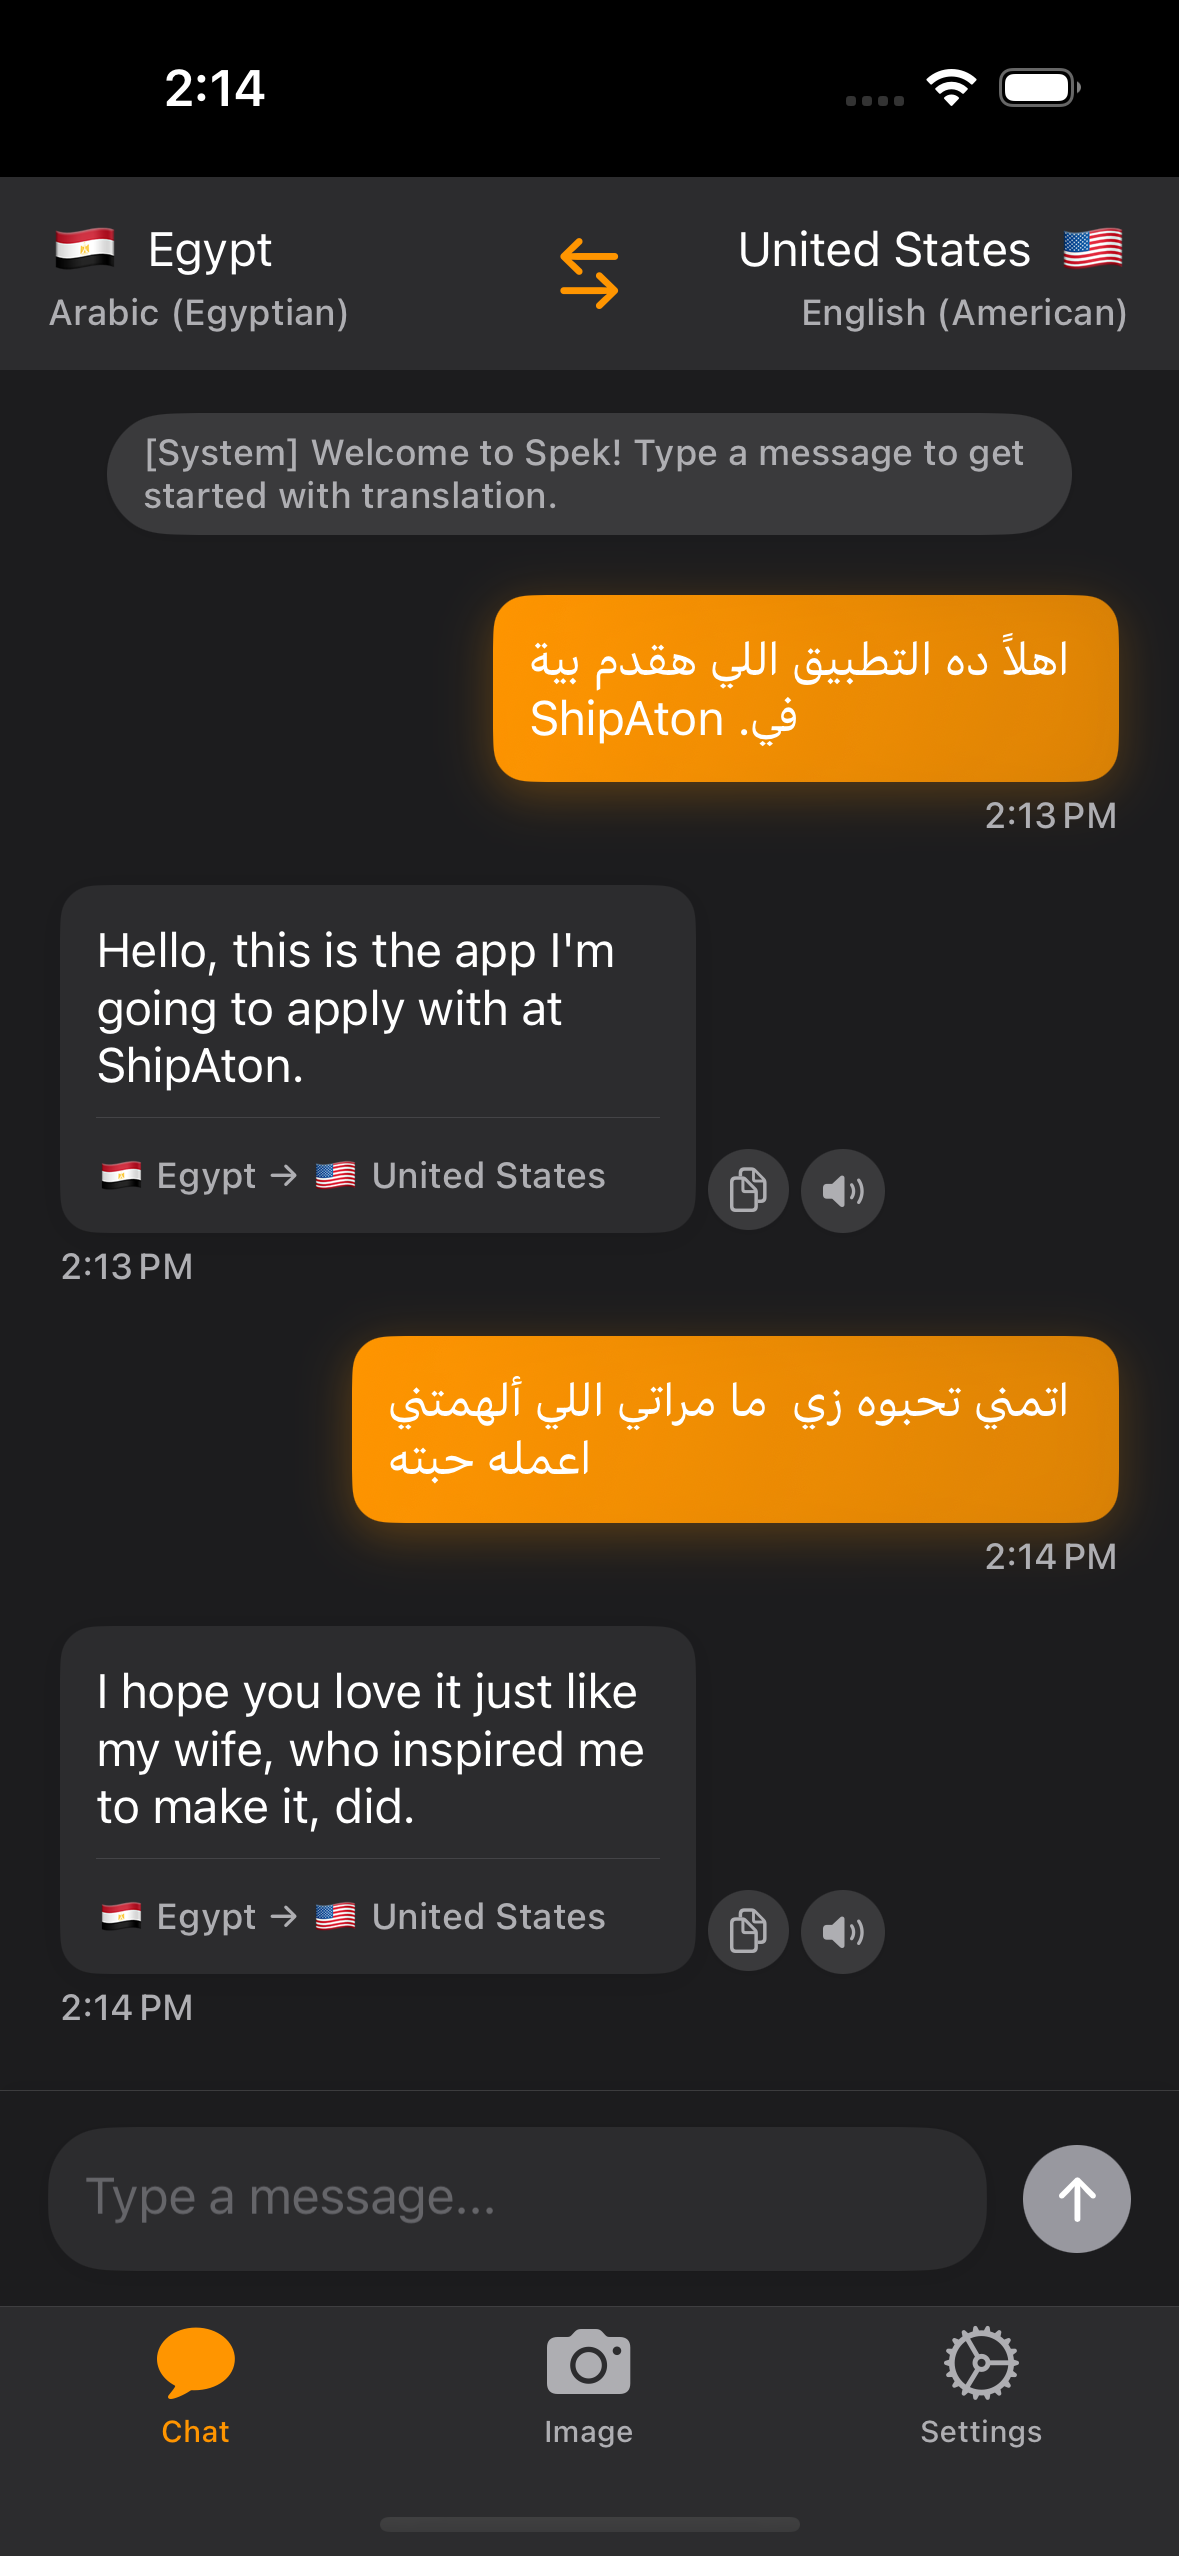Tap the second orange Arabic message bubble
The width and height of the screenshot is (1179, 2556).
735,1430
